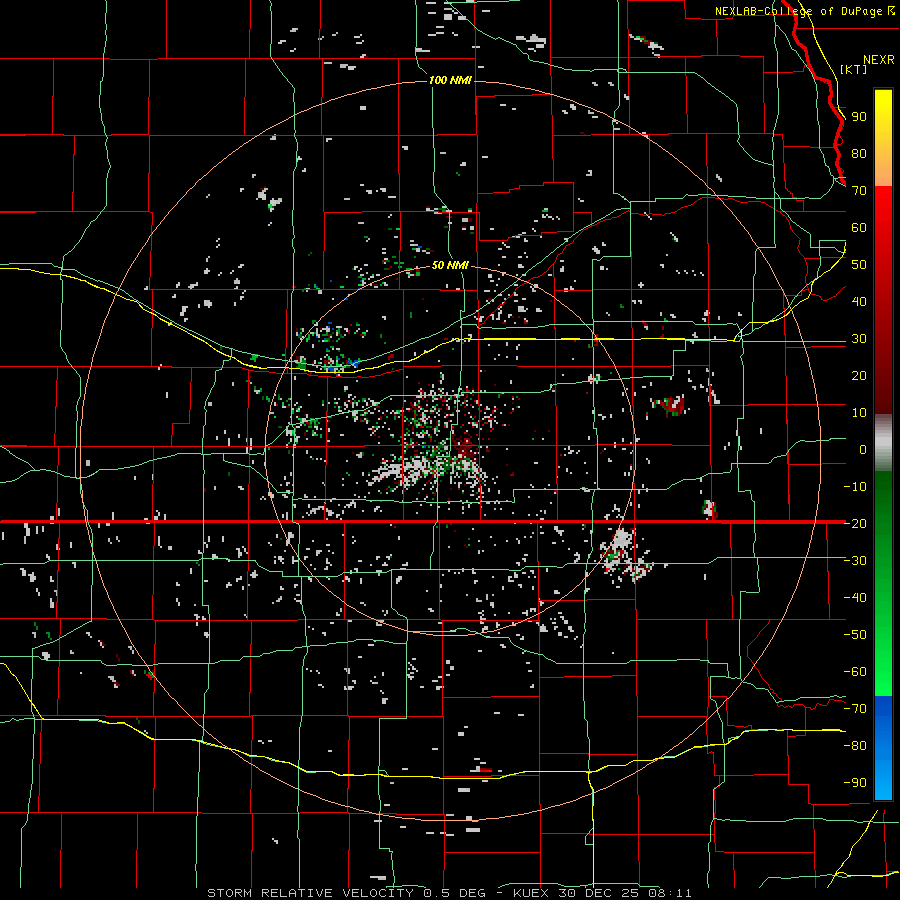Image resolution: width=900 pixels, height=900 pixels.
Task: Select the positive 40 scale value
Action: [x=859, y=301]
